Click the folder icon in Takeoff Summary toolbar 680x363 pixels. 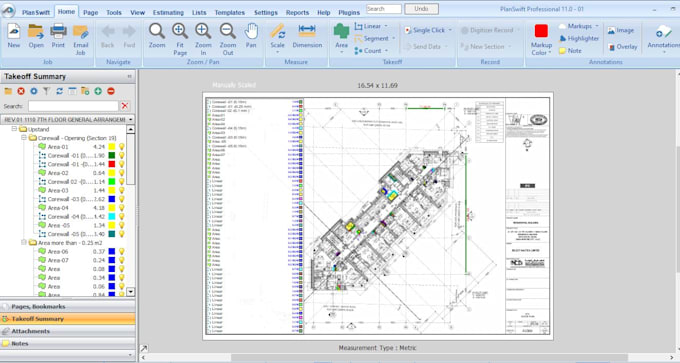pos(8,91)
